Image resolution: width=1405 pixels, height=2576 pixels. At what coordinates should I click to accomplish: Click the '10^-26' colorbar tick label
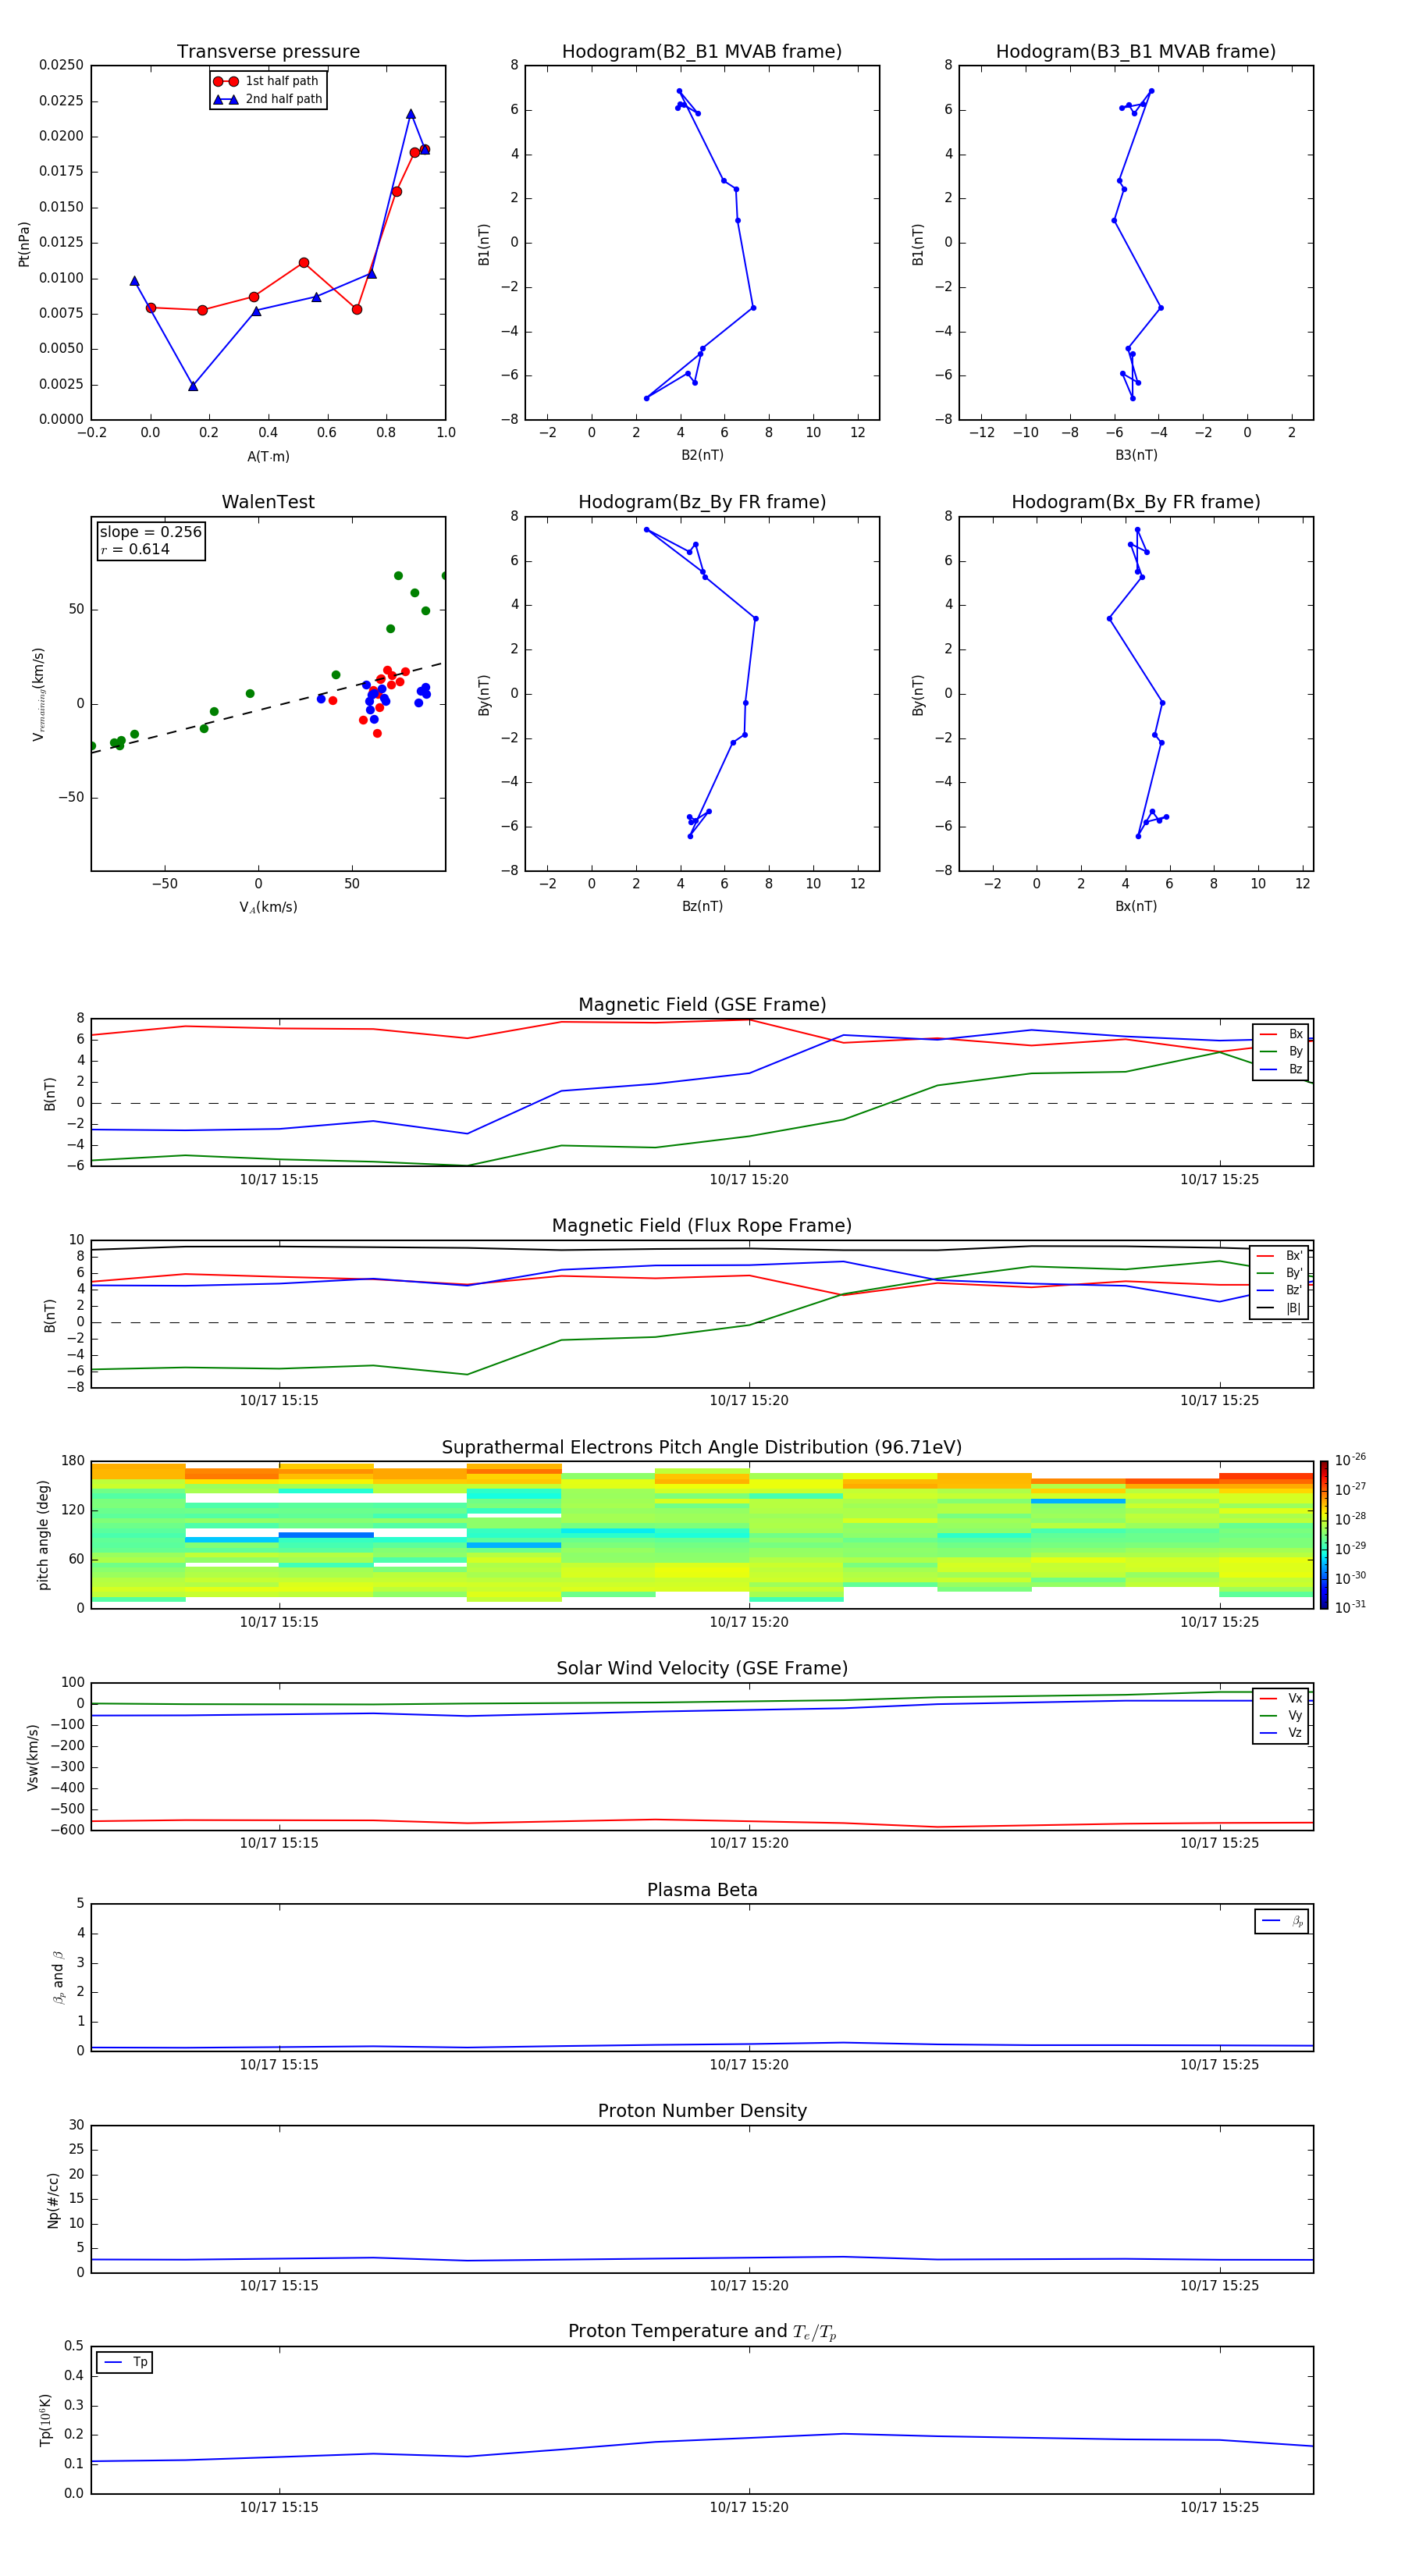[x=1350, y=1460]
